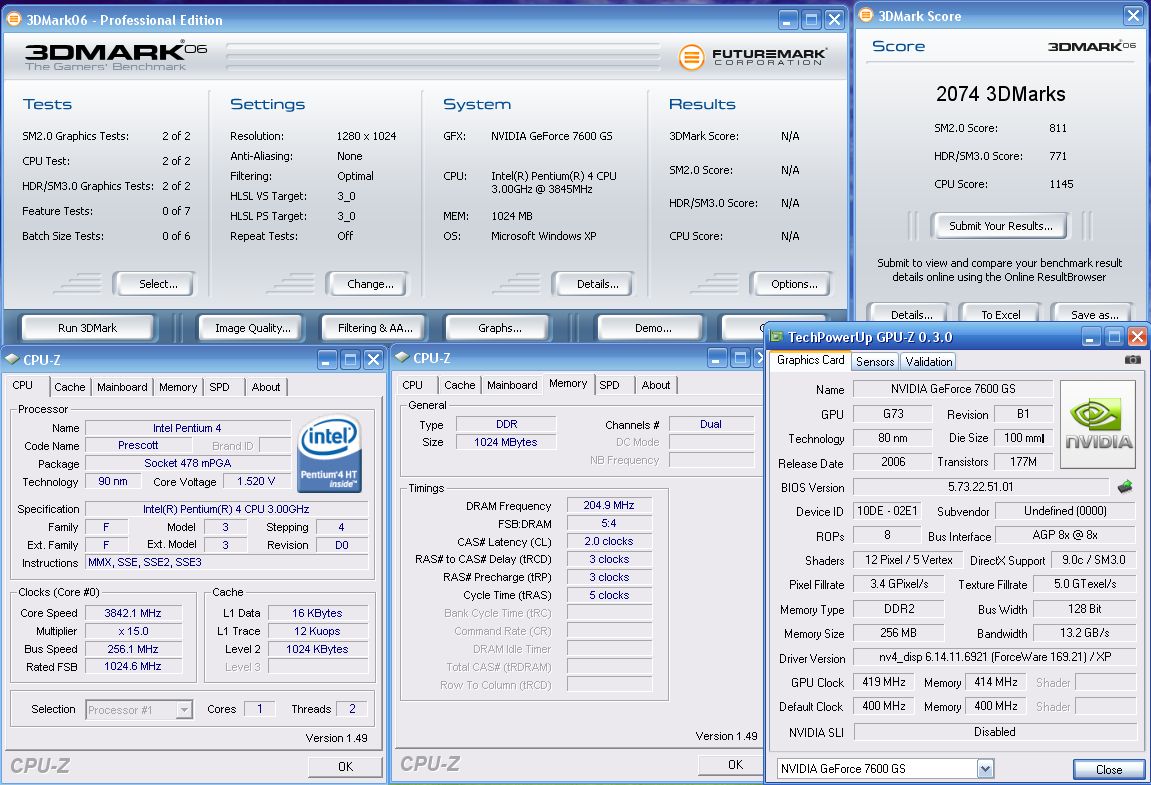Click the Save as... button

pyautogui.click(x=1094, y=314)
